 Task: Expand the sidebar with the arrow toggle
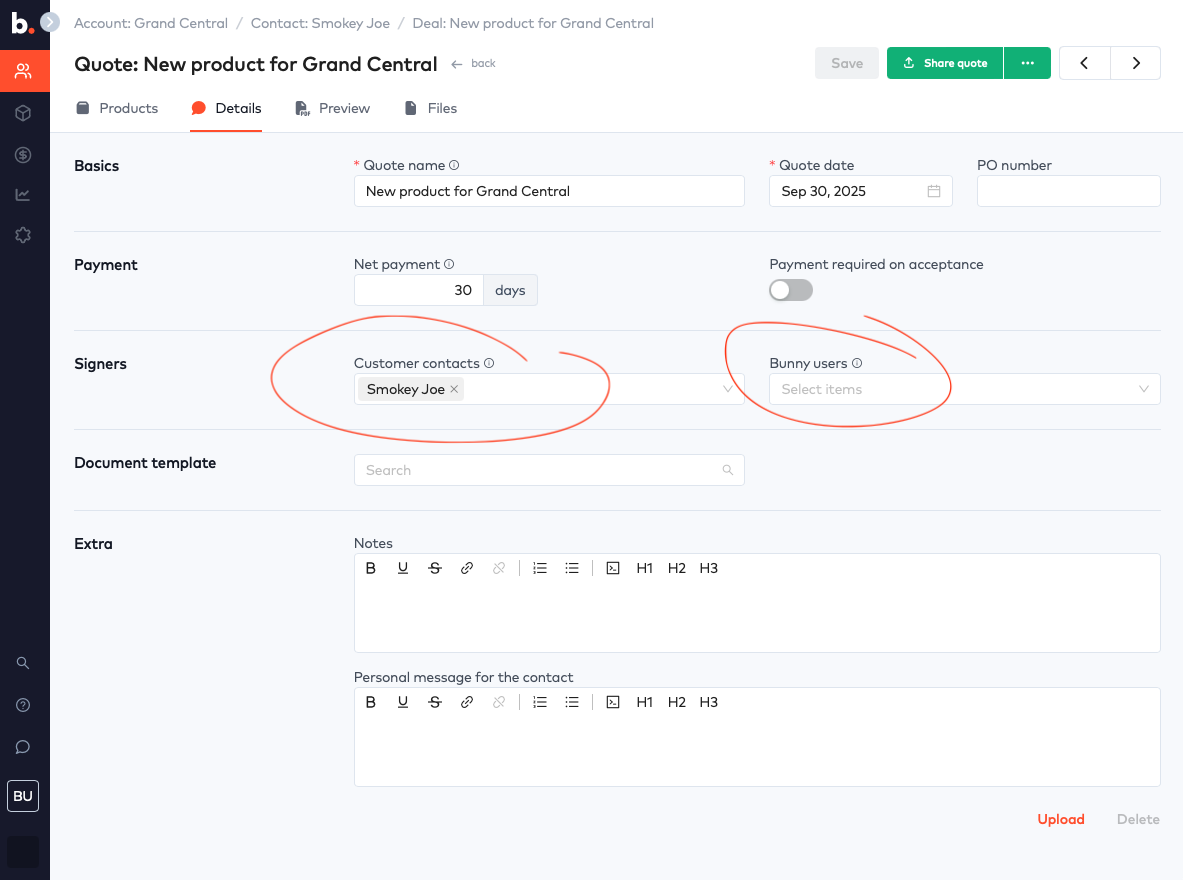(x=50, y=22)
